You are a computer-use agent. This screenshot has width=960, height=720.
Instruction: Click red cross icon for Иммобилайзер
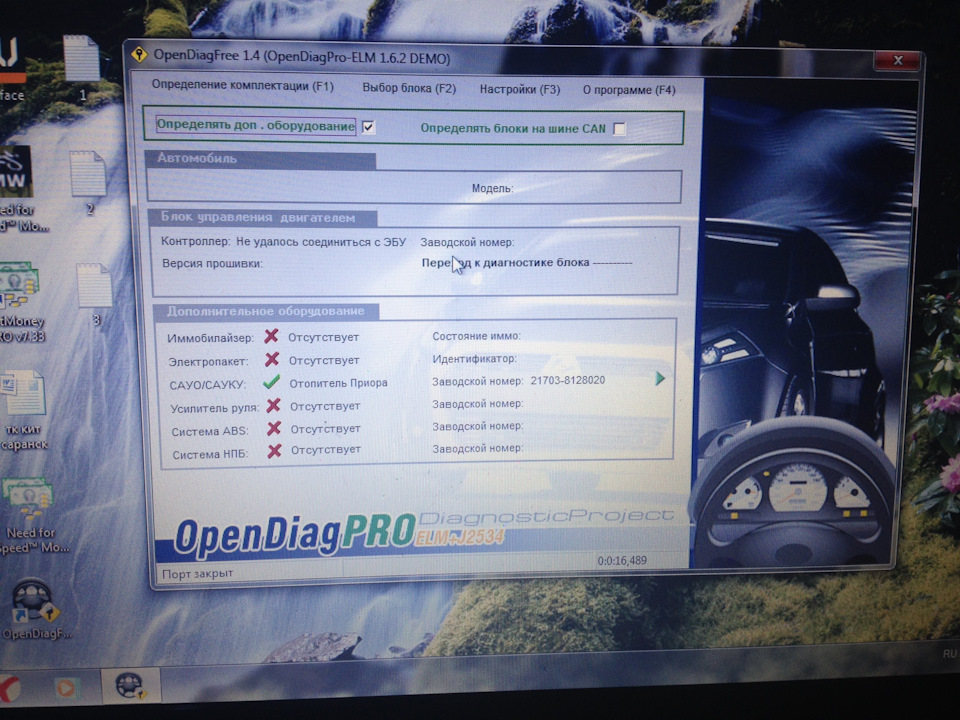tap(271, 336)
